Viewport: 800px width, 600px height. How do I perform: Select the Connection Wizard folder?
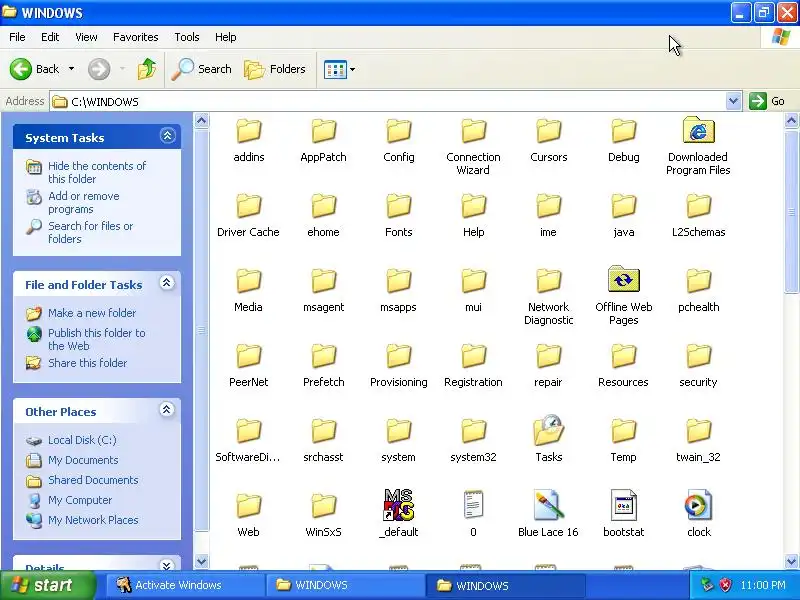click(473, 146)
